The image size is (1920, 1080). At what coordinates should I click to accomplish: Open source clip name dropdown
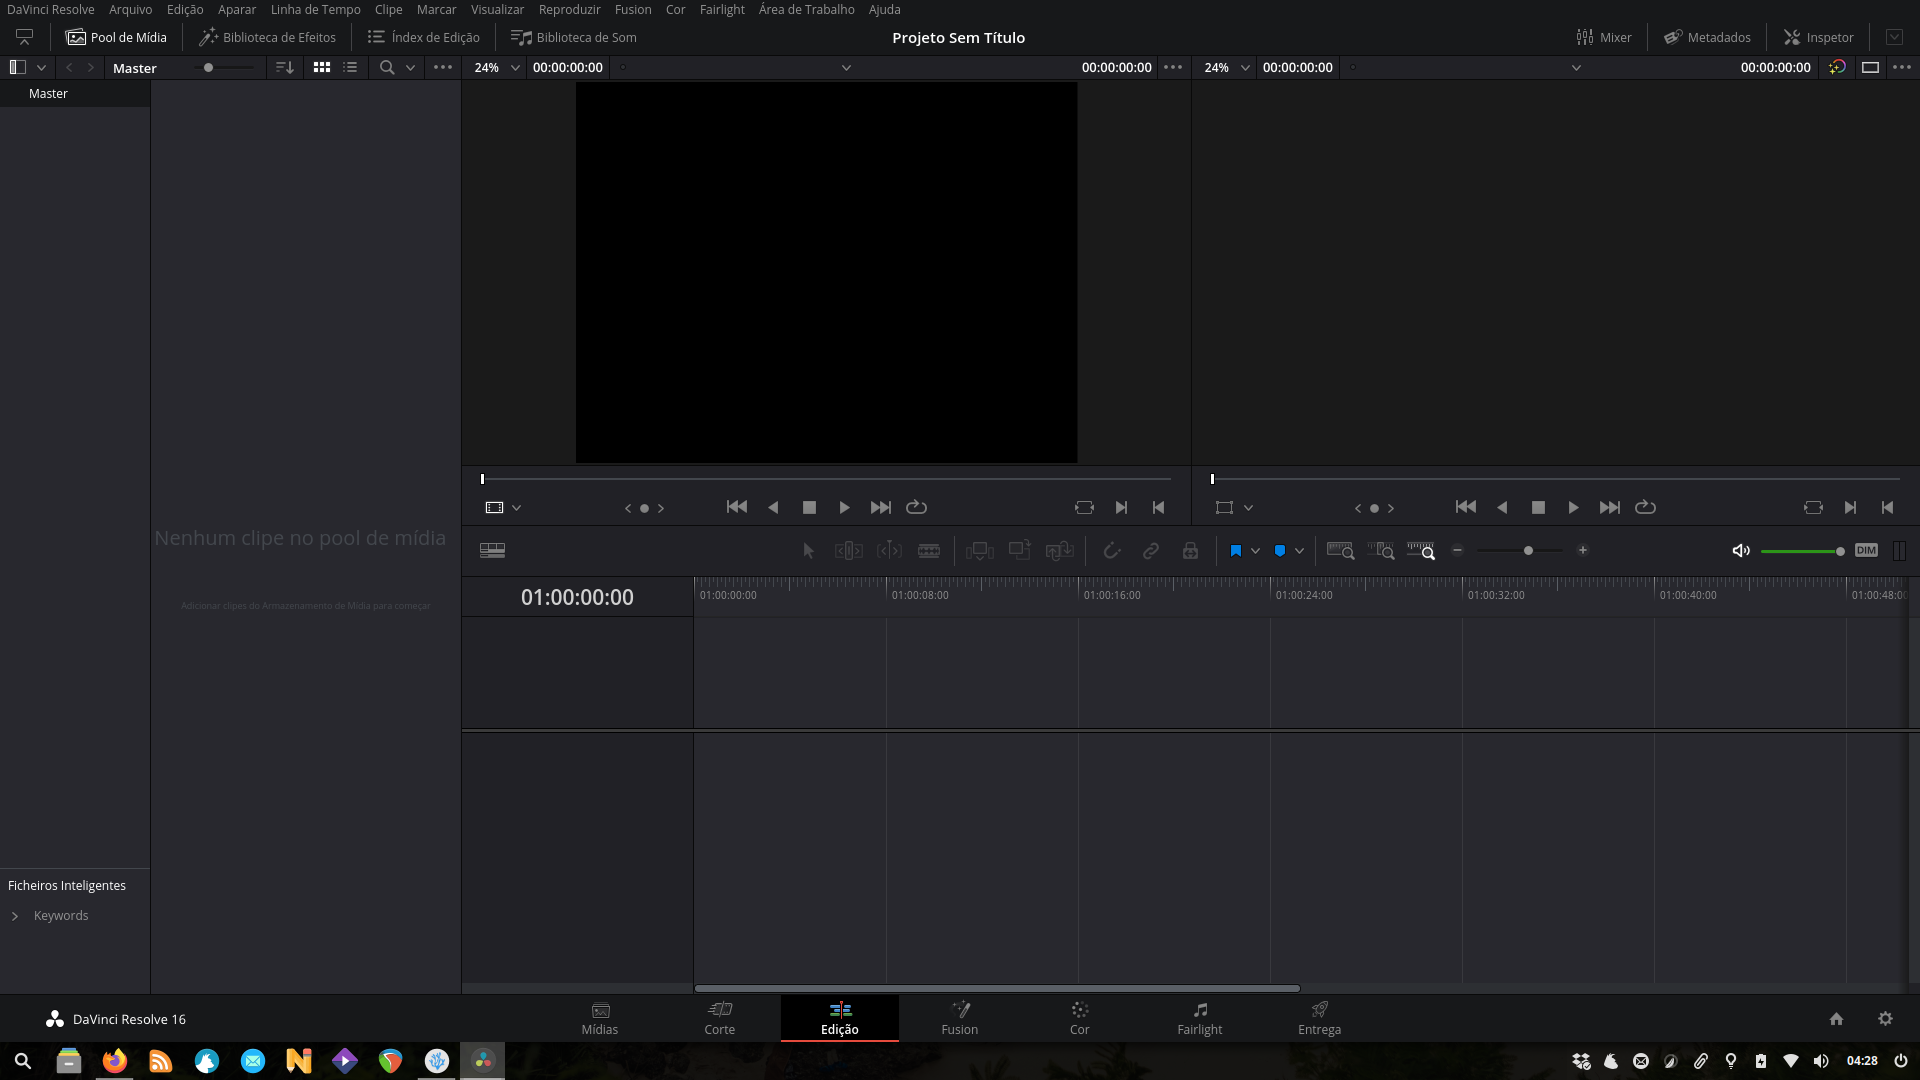pos(846,67)
